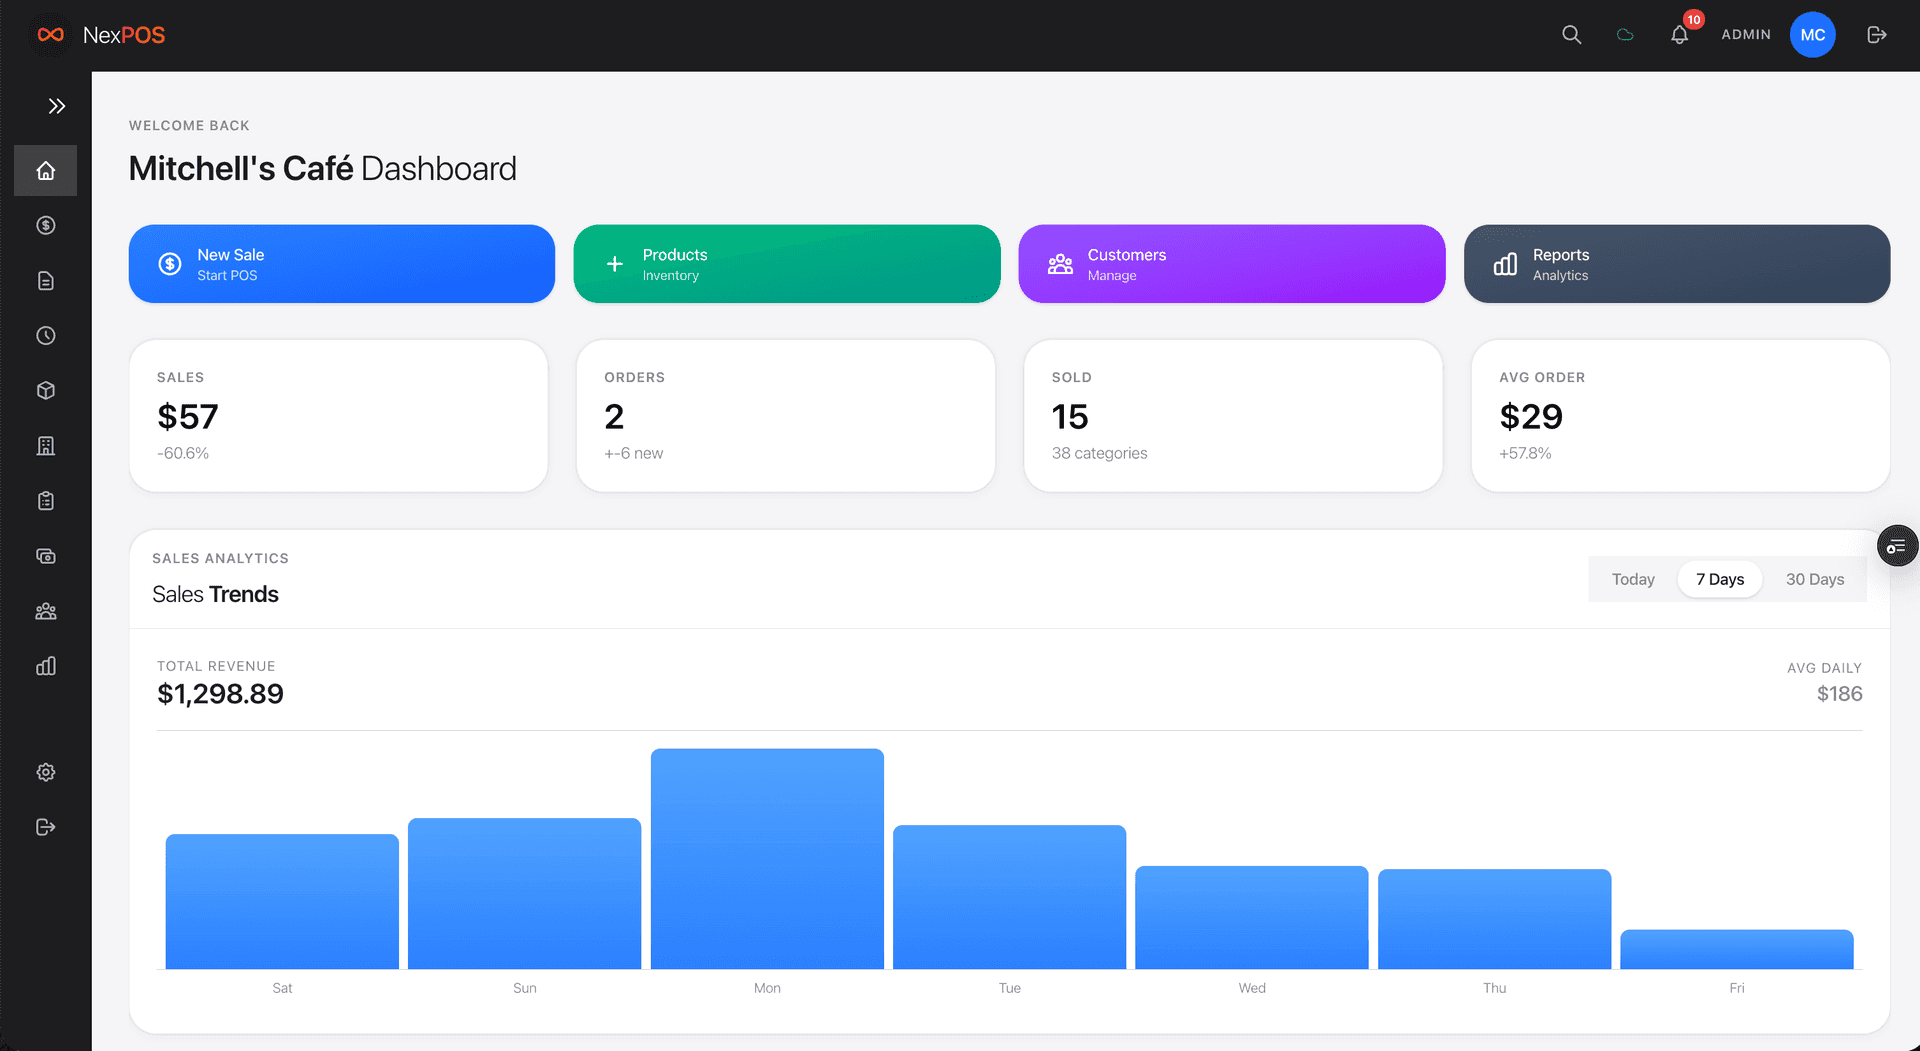Open the Products cube icon in sidebar
Screen dimensions: 1920x1051
45,390
